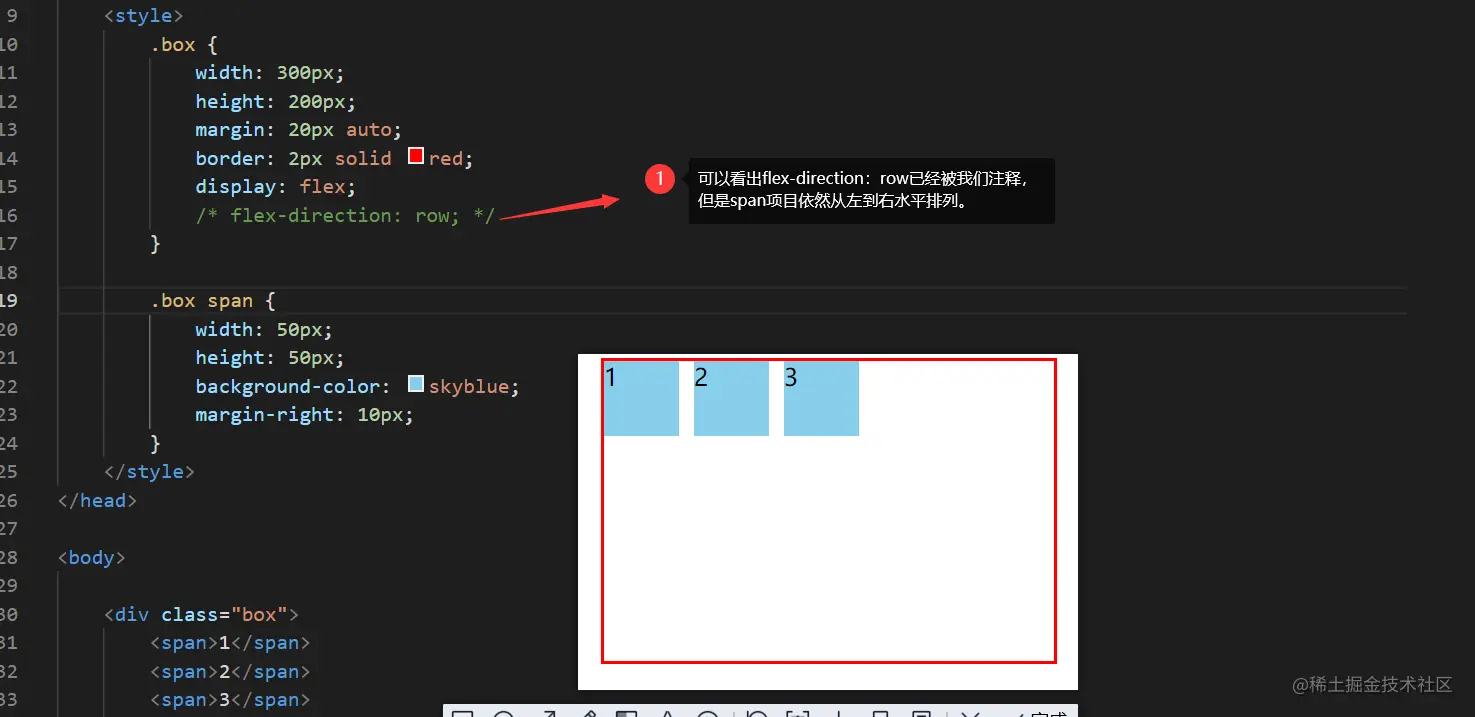The height and width of the screenshot is (717, 1475).
Task: Click the <span>1</span> code line
Action: coord(230,643)
